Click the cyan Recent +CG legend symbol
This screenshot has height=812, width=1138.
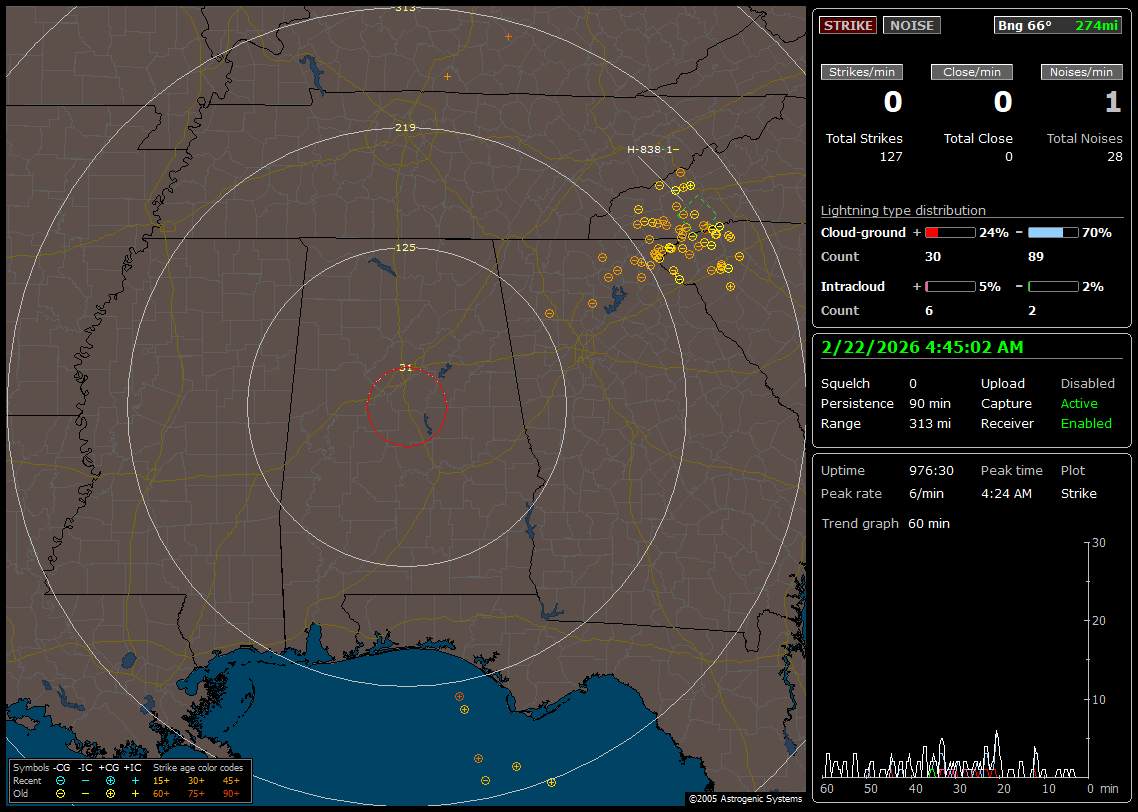110,780
